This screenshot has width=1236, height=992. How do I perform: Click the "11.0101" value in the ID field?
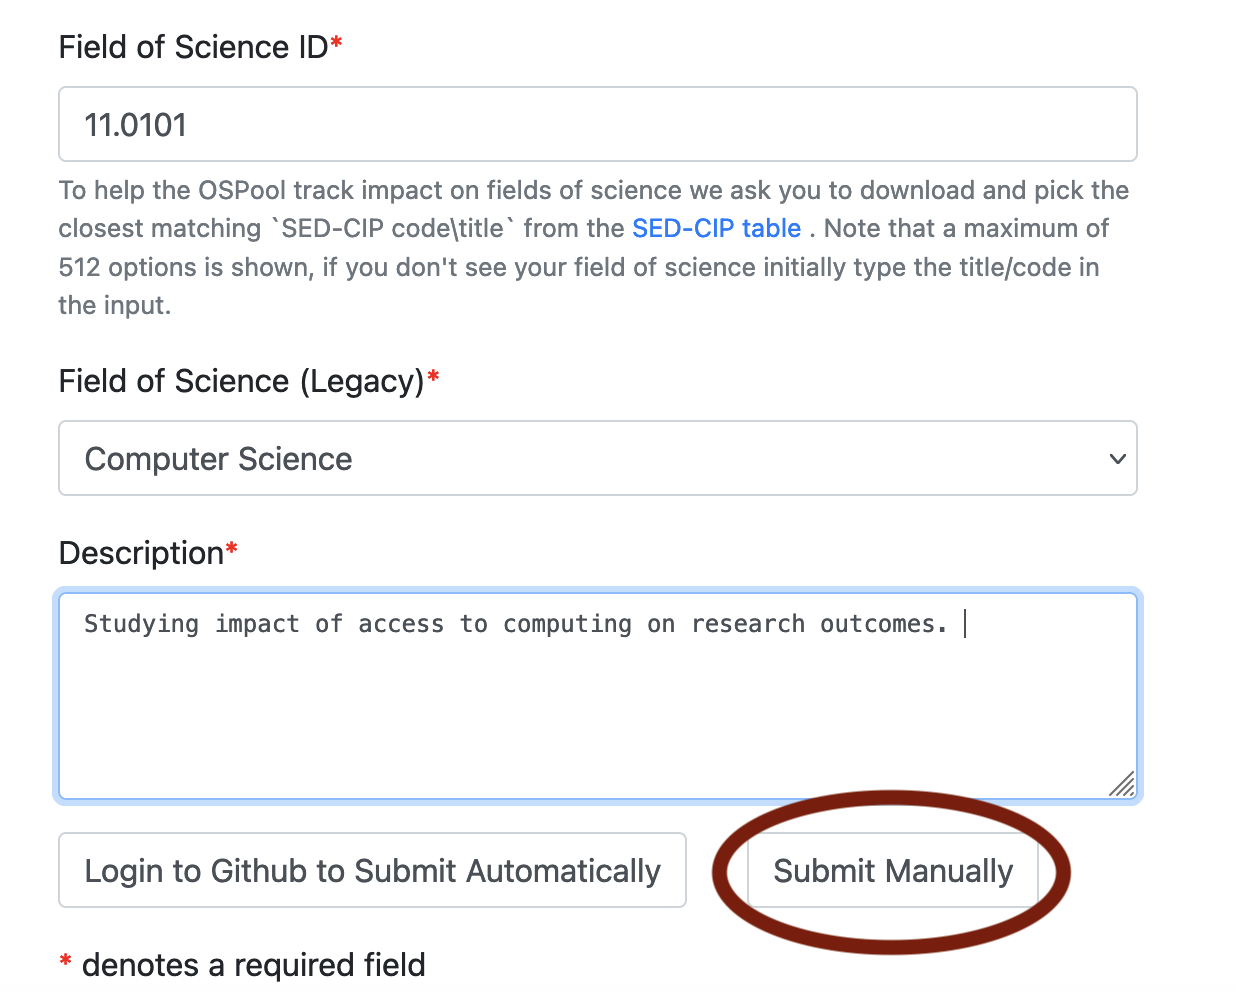click(x=136, y=125)
